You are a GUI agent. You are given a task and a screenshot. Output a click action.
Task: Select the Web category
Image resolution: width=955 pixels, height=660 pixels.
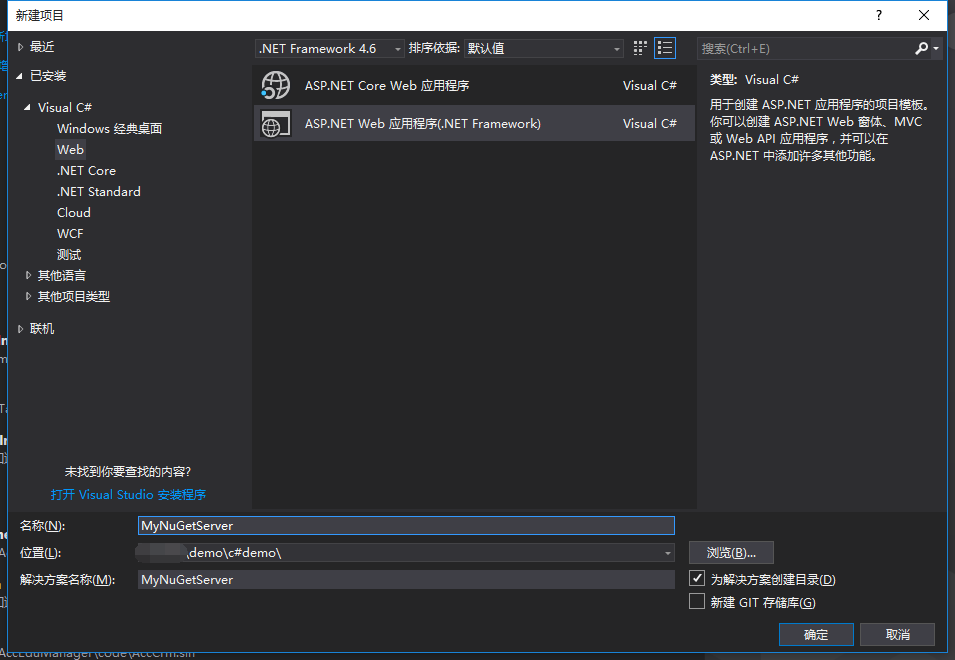(x=71, y=150)
